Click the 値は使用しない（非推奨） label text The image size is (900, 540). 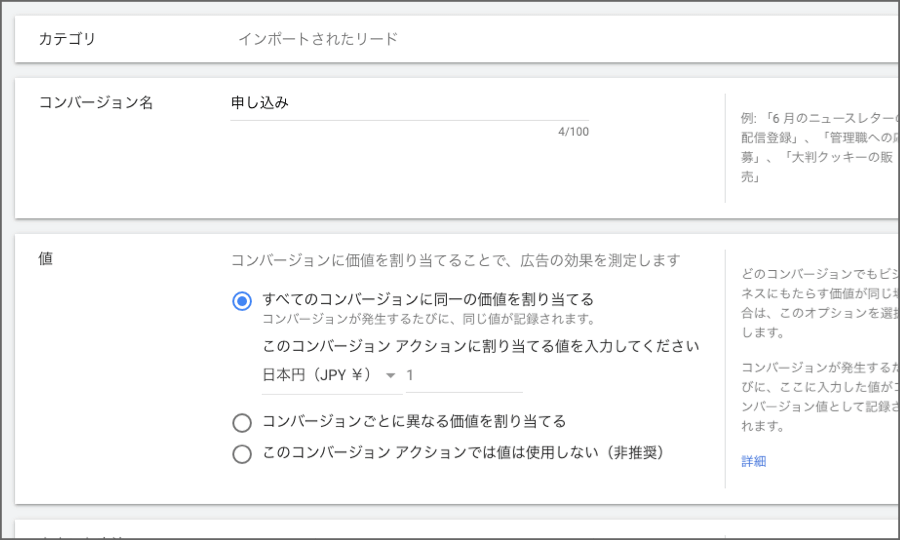click(x=462, y=453)
